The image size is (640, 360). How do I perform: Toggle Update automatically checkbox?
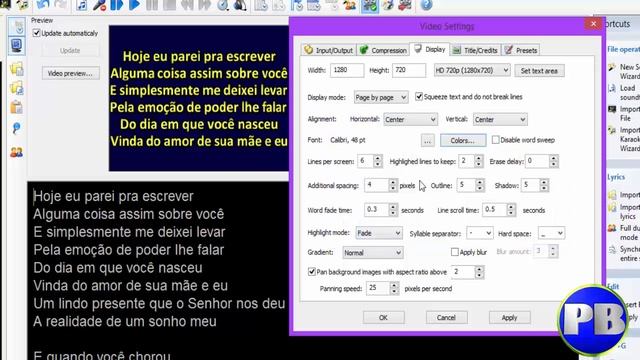pos(37,33)
